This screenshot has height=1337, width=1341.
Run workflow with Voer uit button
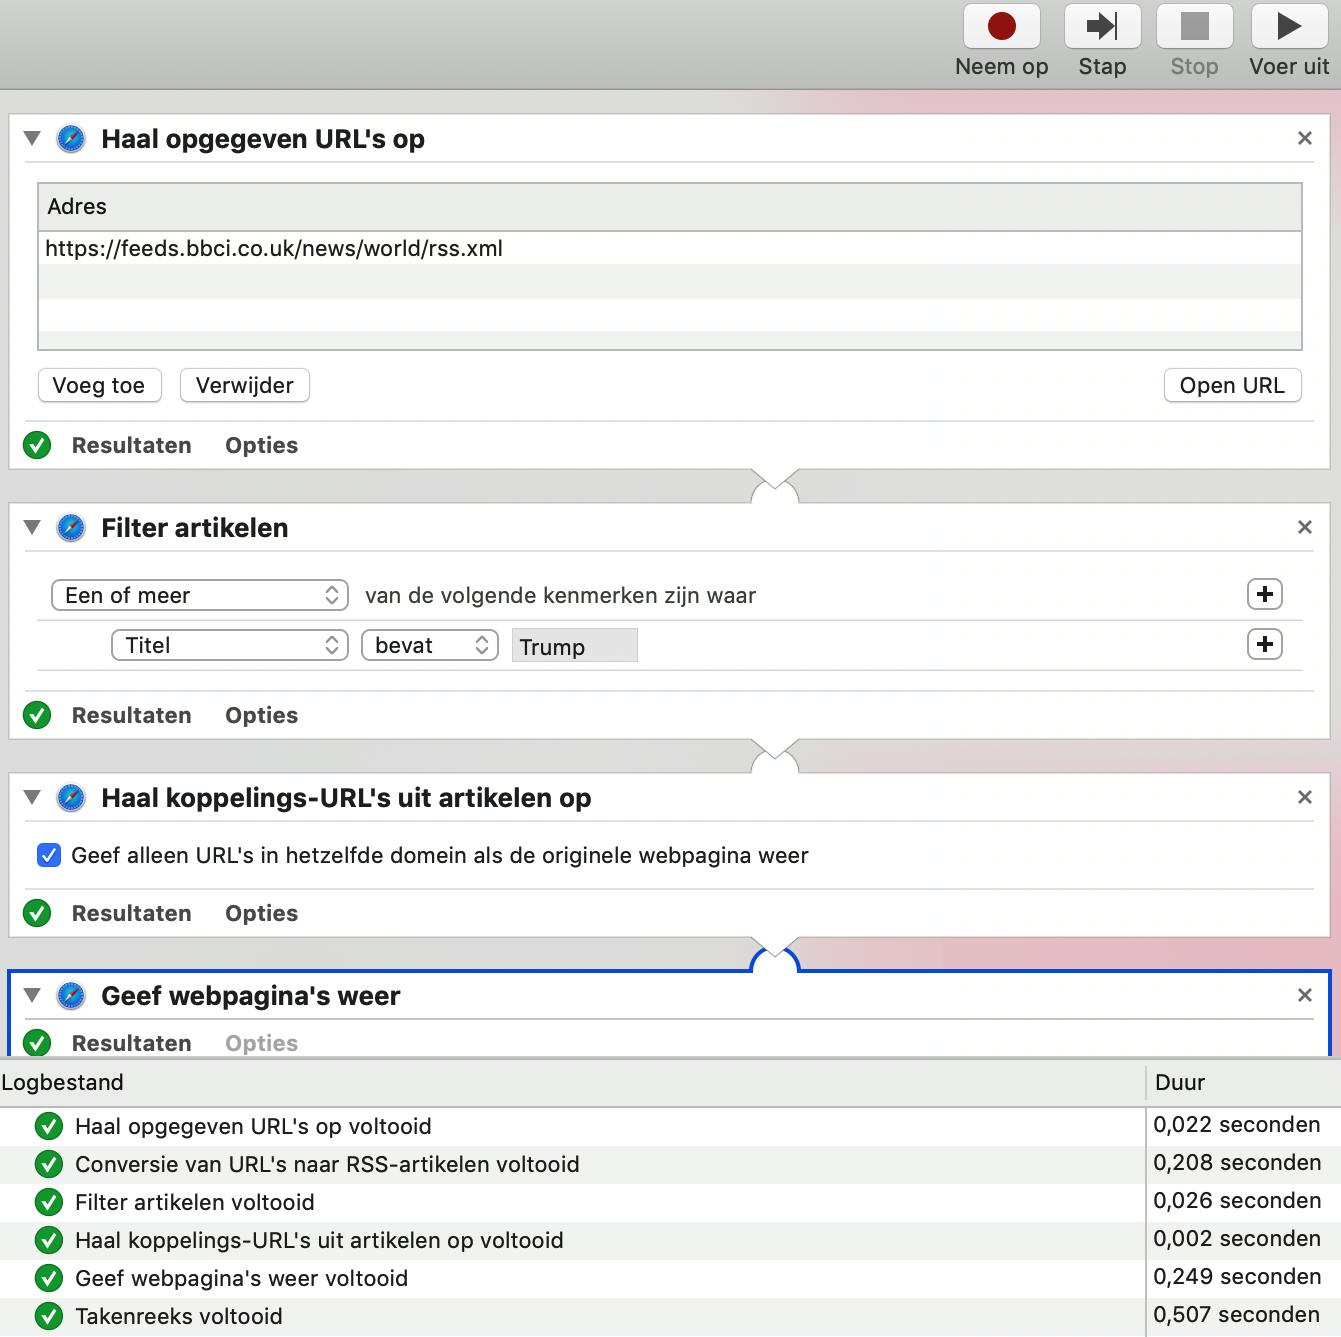1289,27
